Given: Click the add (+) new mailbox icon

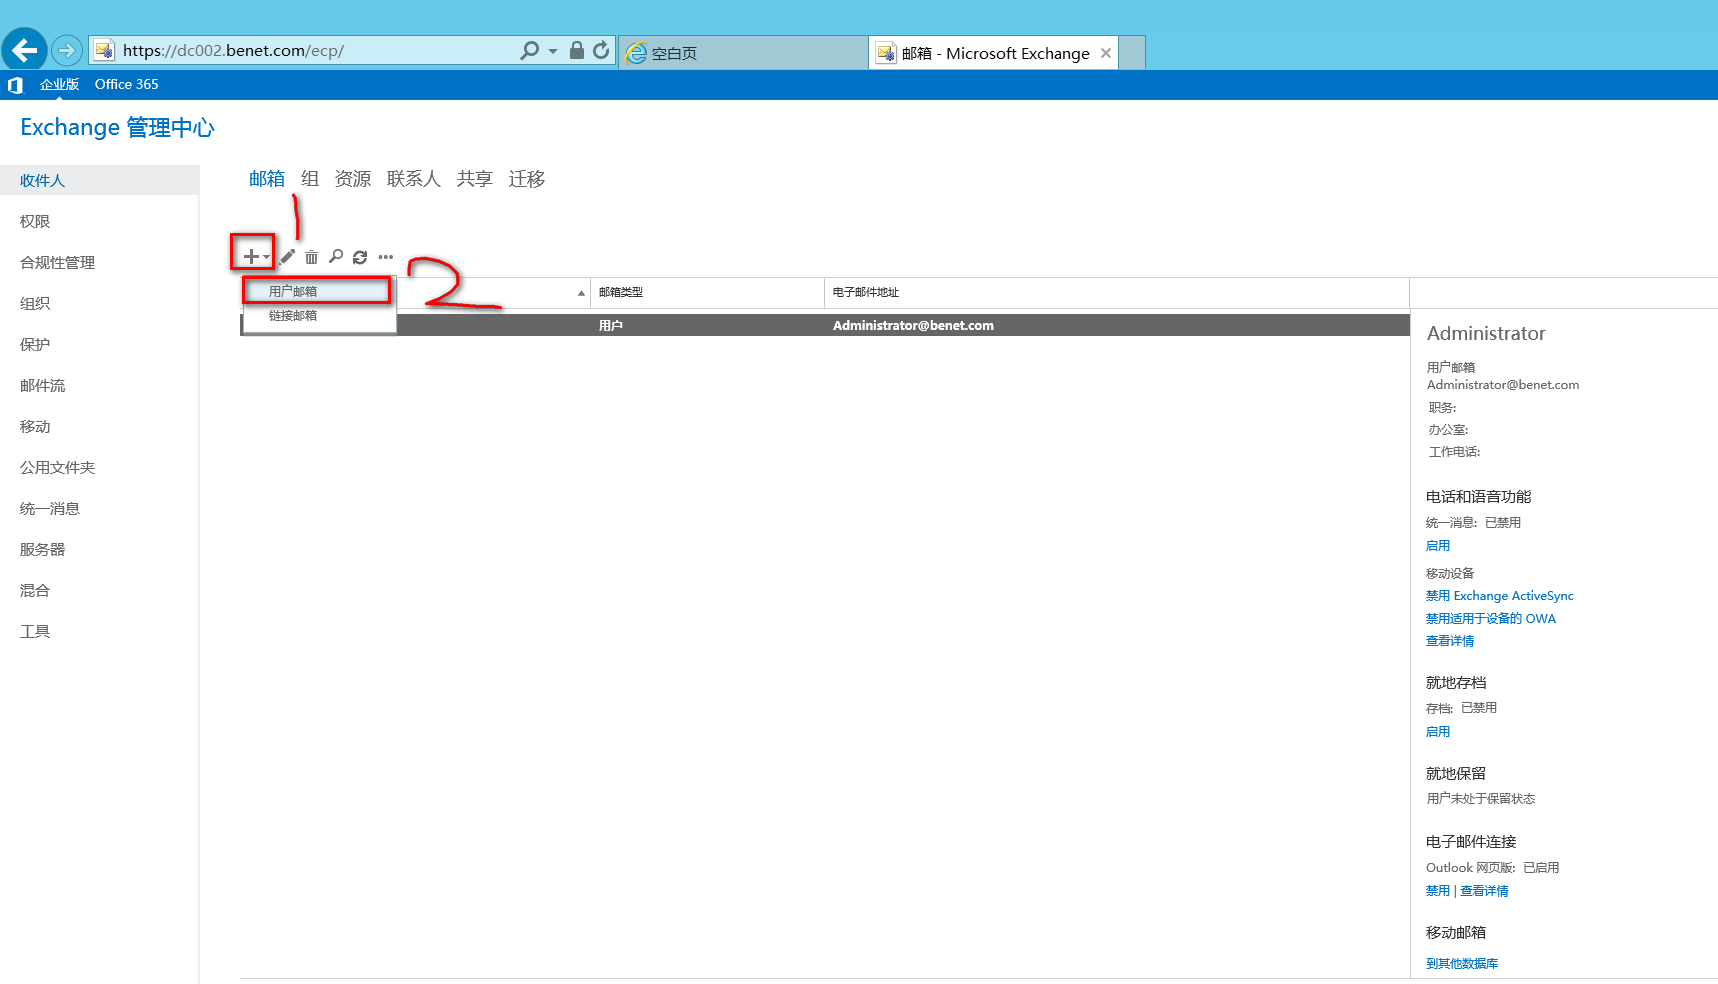Looking at the screenshot, I should [252, 257].
